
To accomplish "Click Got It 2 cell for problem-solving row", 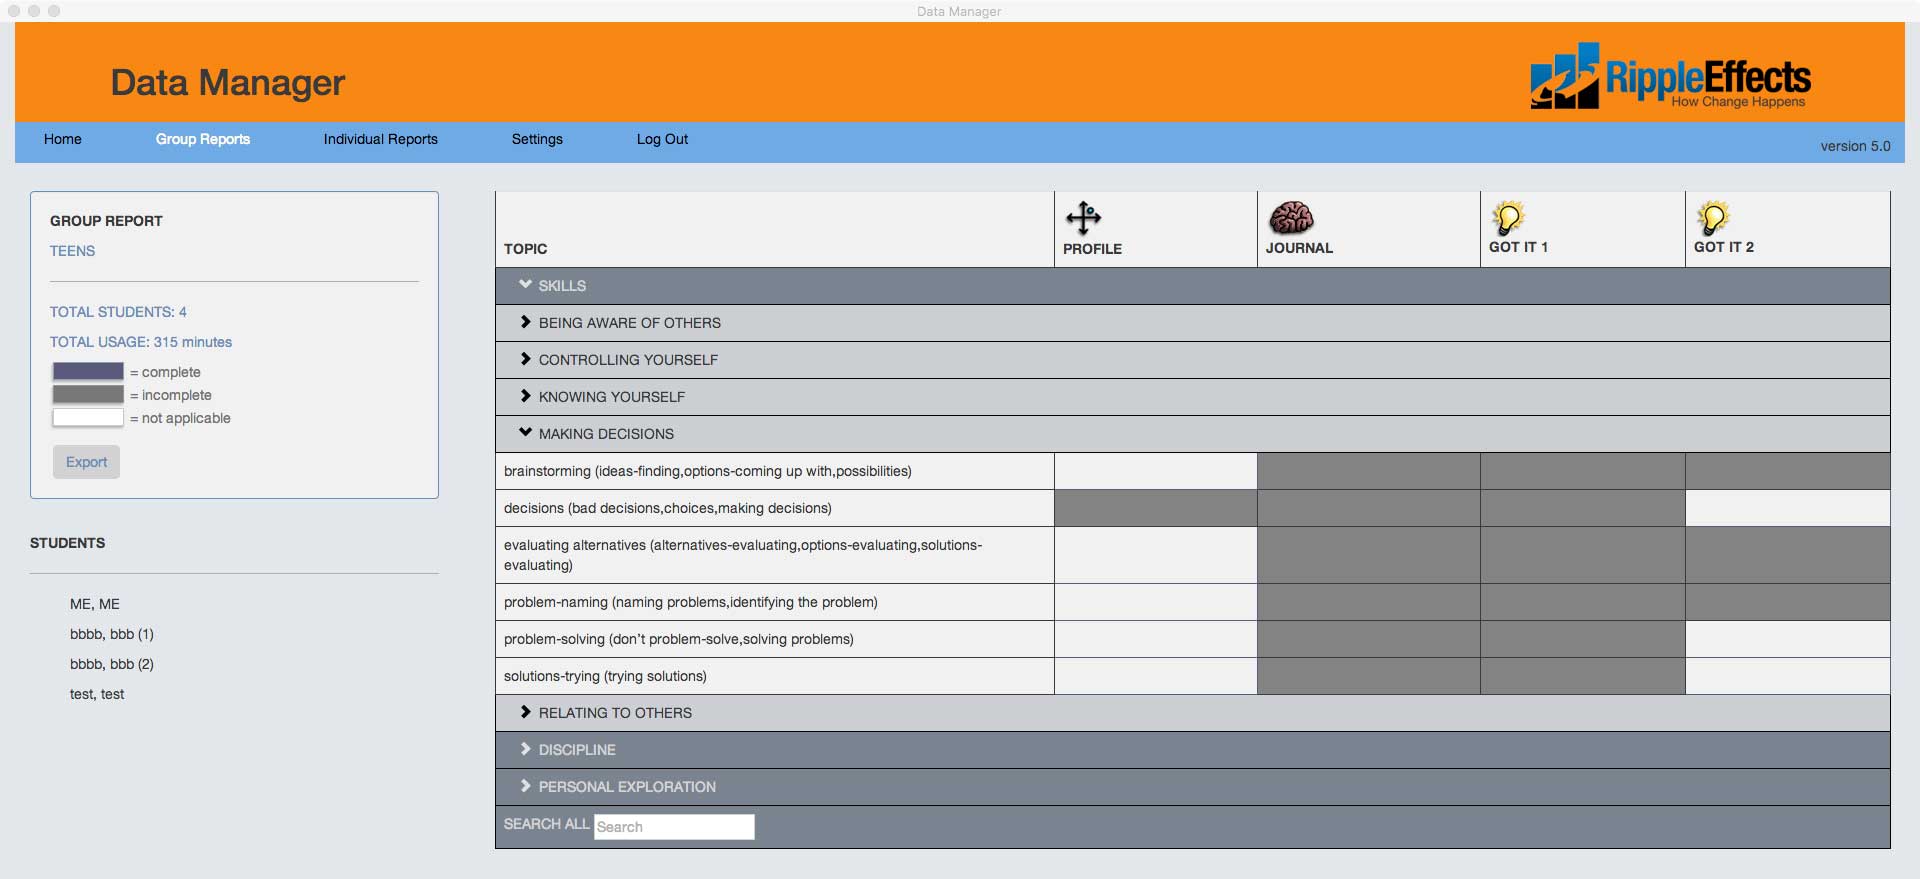I will click(x=1788, y=639).
